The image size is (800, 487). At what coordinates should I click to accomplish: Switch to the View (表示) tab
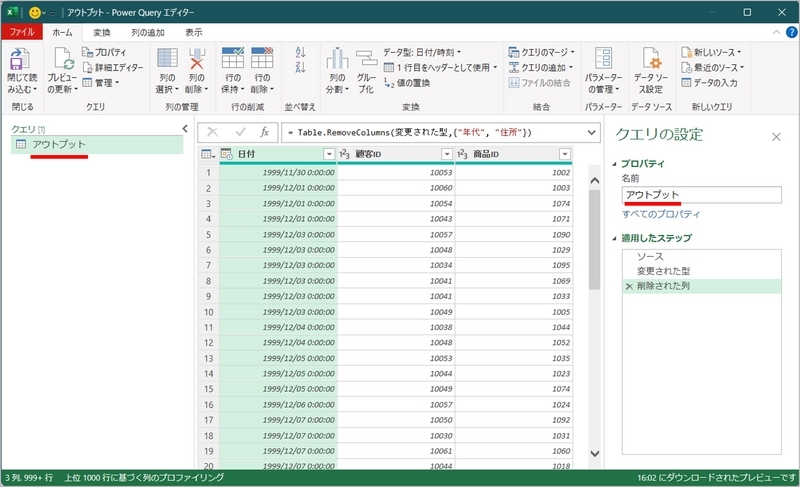tap(193, 33)
